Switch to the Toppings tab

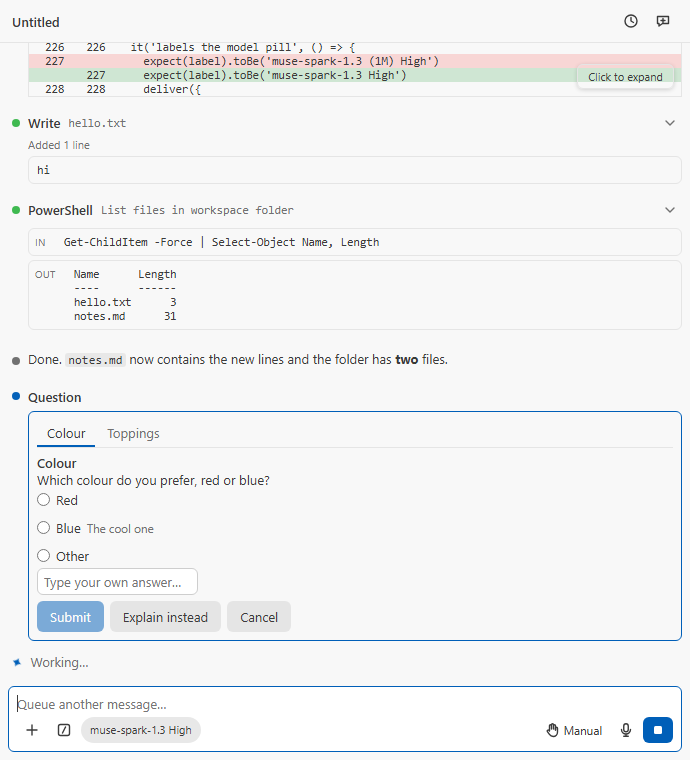click(x=133, y=434)
